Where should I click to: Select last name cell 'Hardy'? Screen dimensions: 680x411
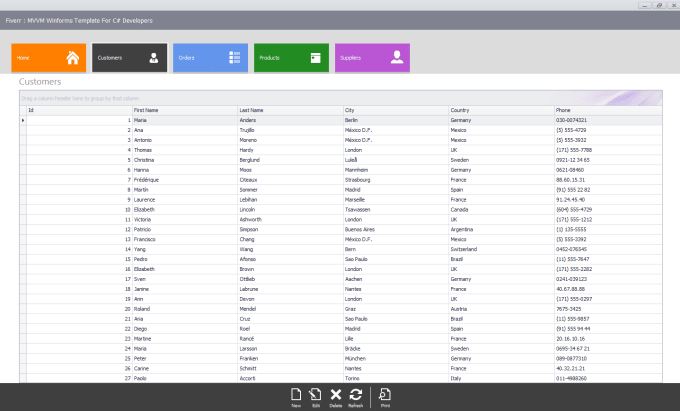pos(291,150)
